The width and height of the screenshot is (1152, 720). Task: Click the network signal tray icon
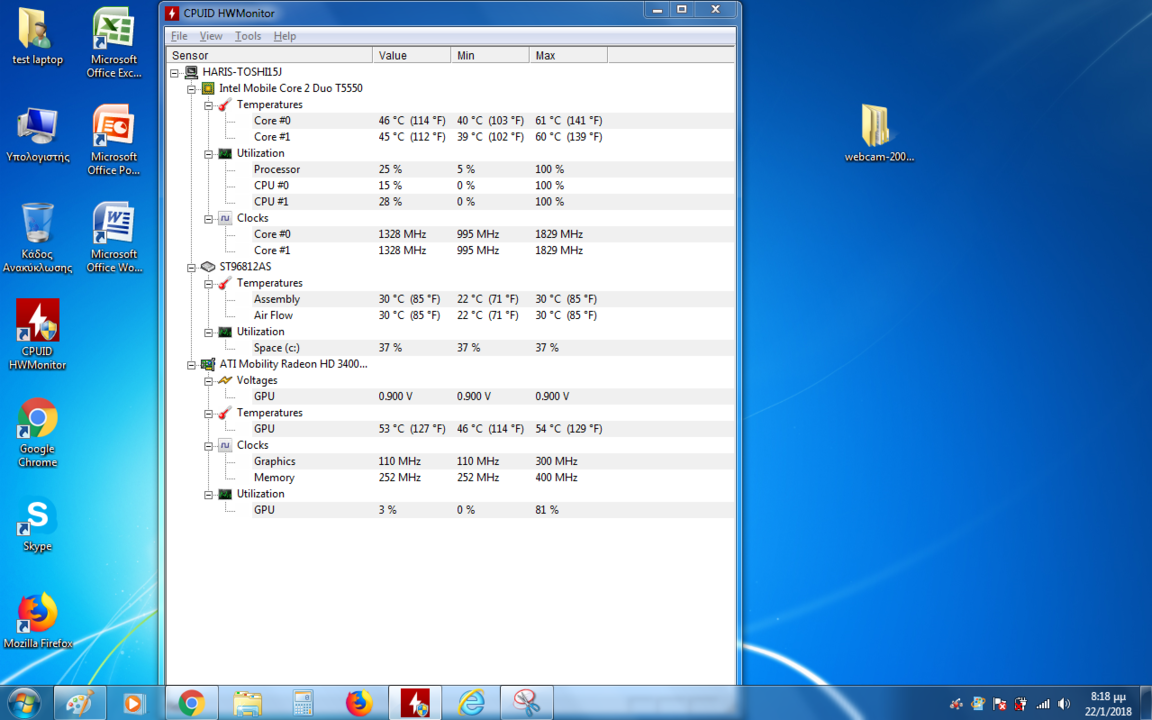tap(1043, 704)
